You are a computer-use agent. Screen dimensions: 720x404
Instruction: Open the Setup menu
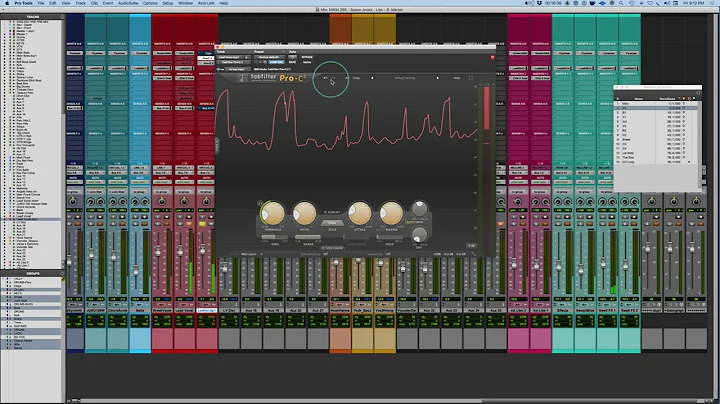168,3
